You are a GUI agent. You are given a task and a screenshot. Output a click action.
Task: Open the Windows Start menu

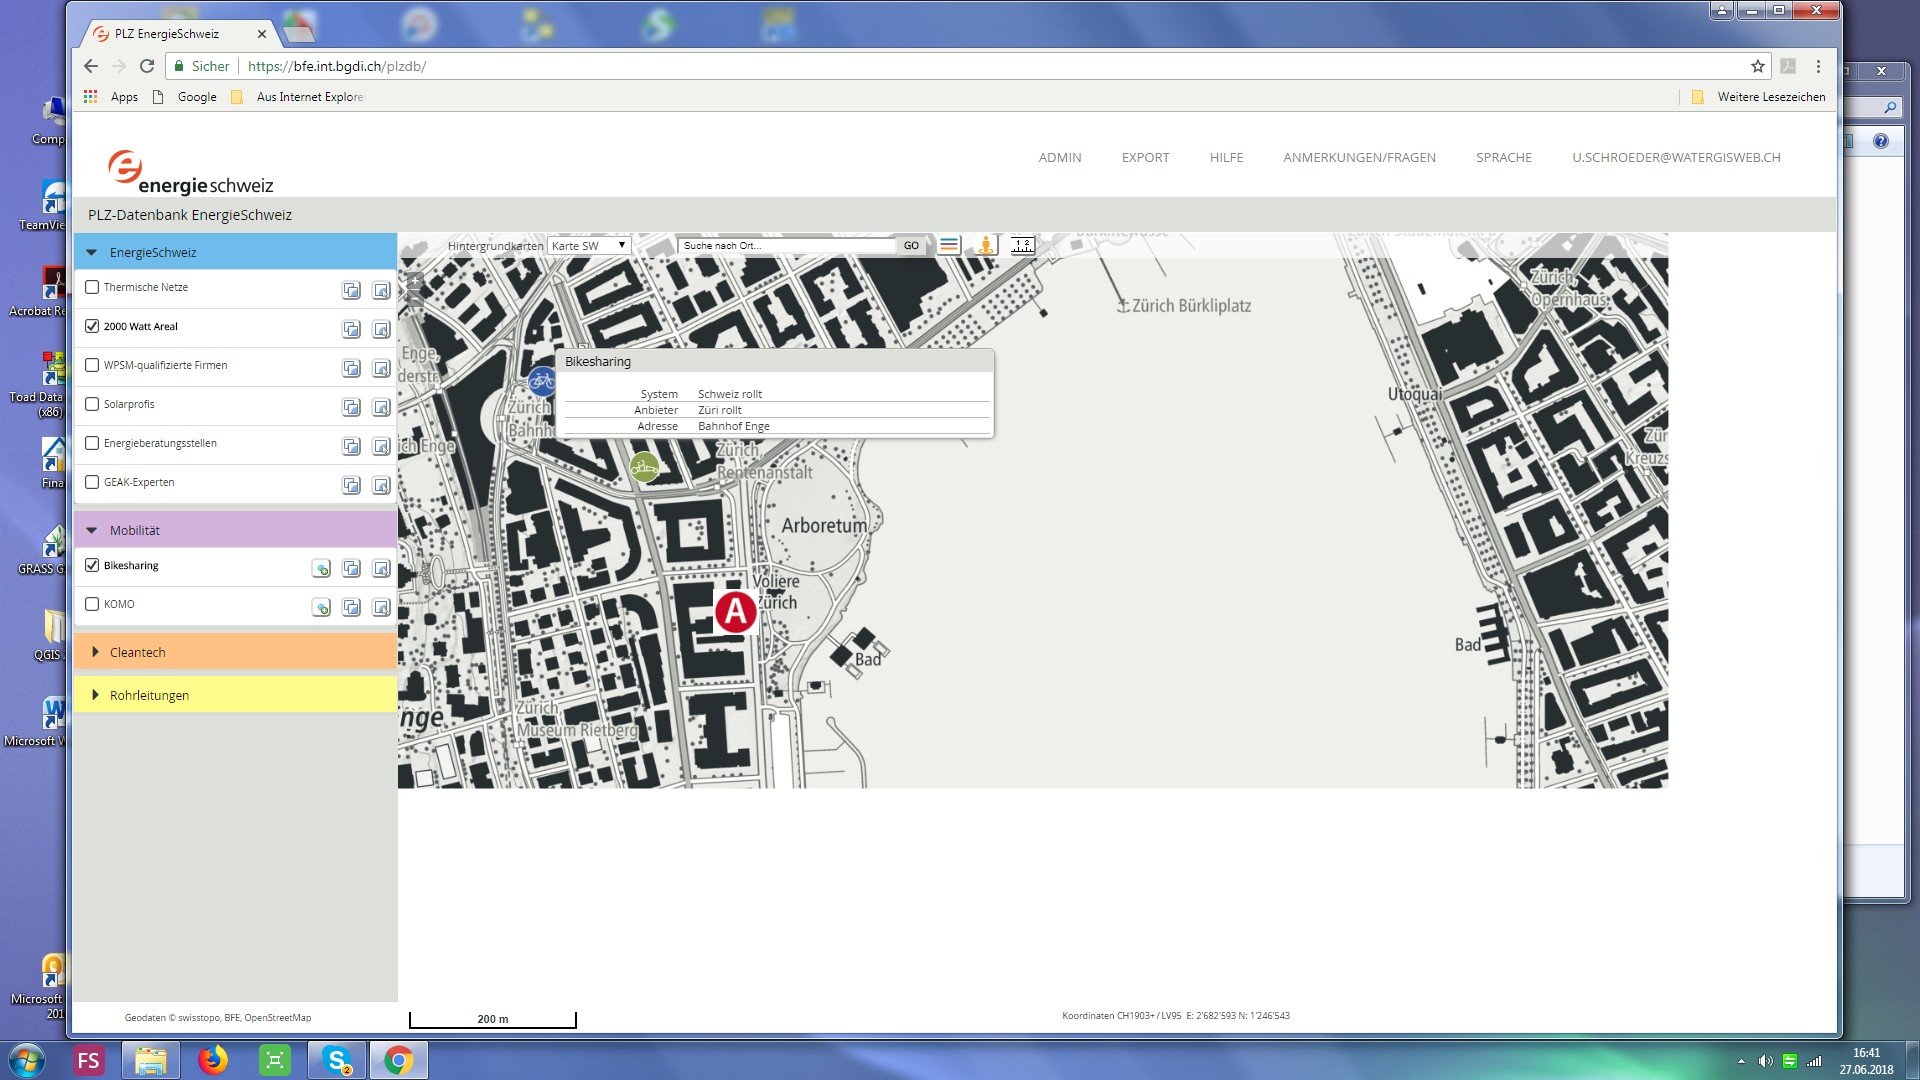(x=27, y=1060)
